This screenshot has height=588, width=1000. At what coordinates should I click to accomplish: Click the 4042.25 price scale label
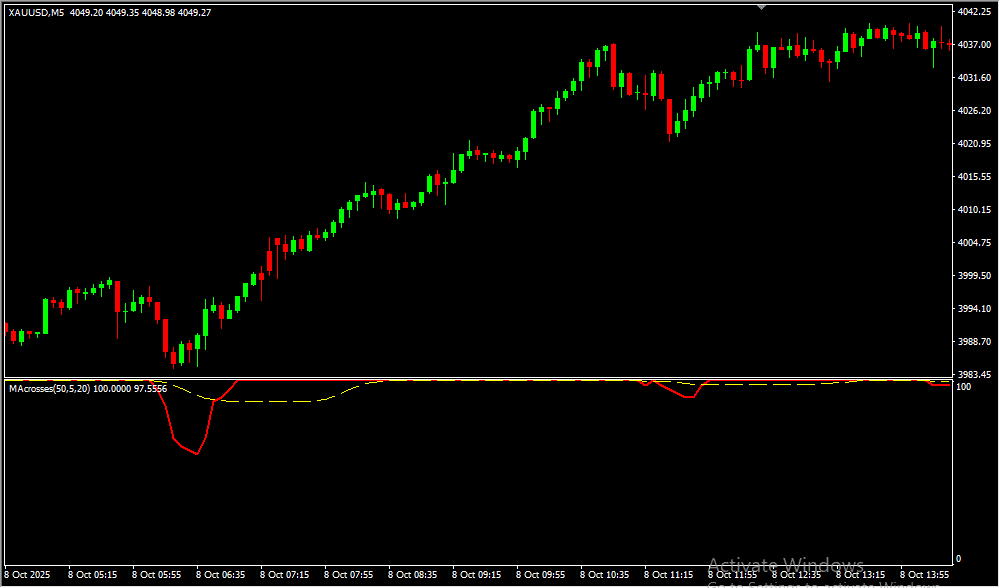[973, 12]
